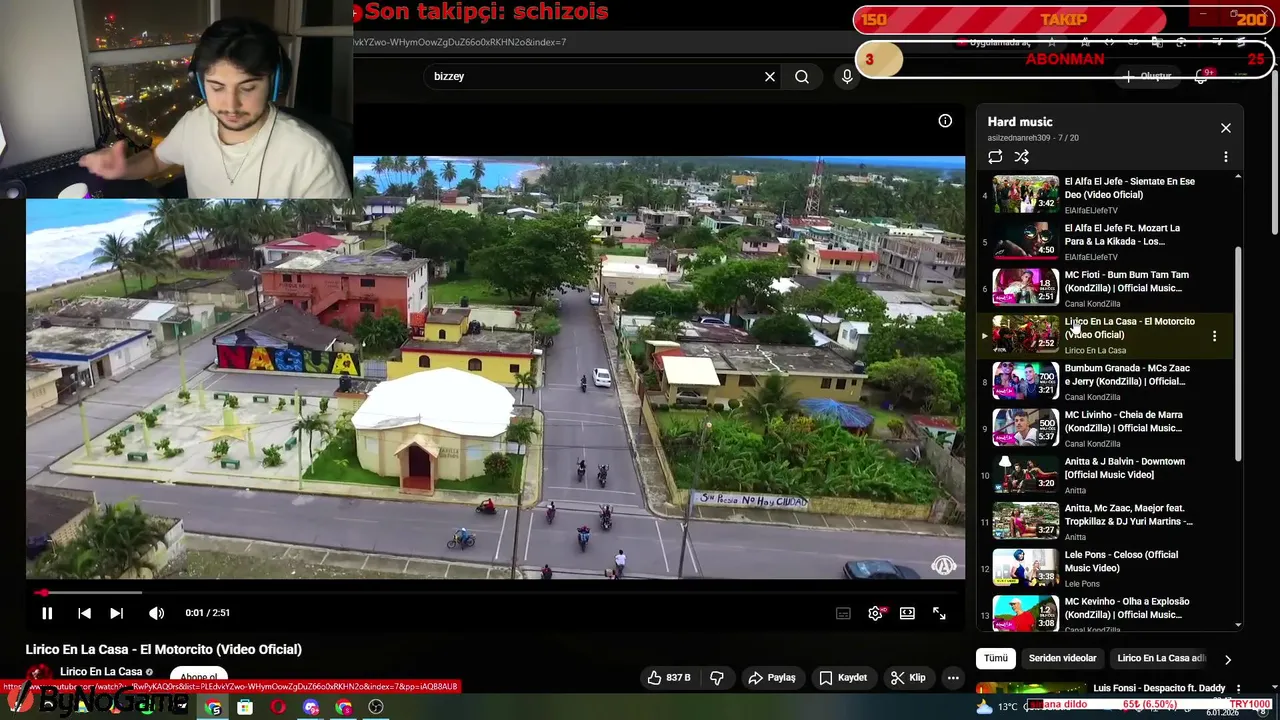Viewport: 1280px width, 720px height.
Task: Close the Hard music playlist panel
Action: (x=1225, y=128)
